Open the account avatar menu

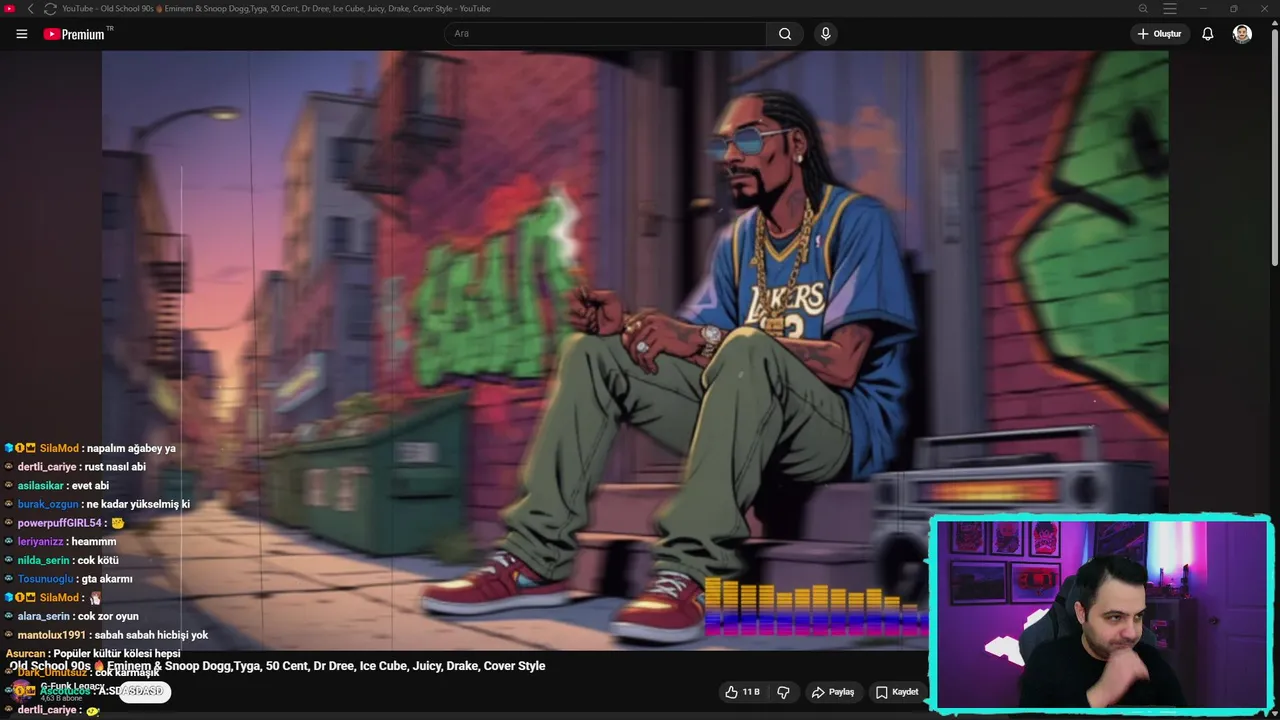(x=1242, y=34)
